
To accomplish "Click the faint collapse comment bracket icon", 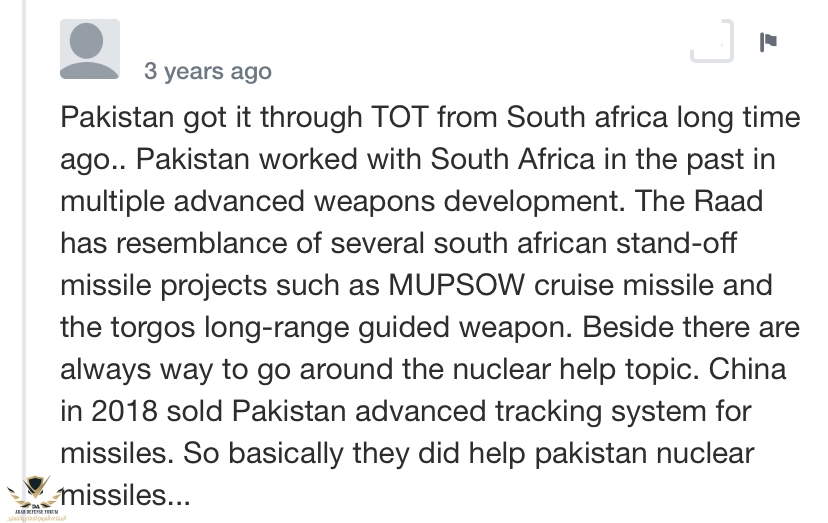I will pyautogui.click(x=714, y=43).
